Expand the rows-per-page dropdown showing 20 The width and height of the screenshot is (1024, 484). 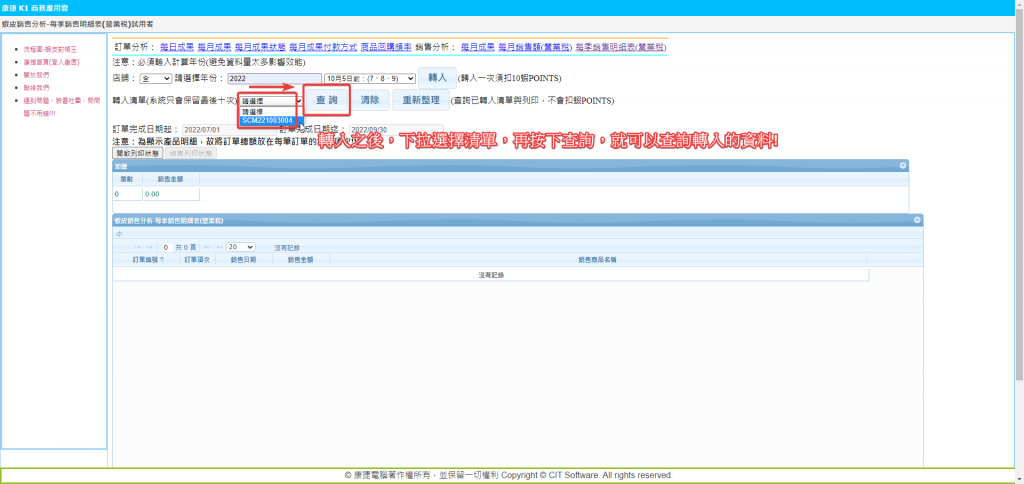point(240,246)
